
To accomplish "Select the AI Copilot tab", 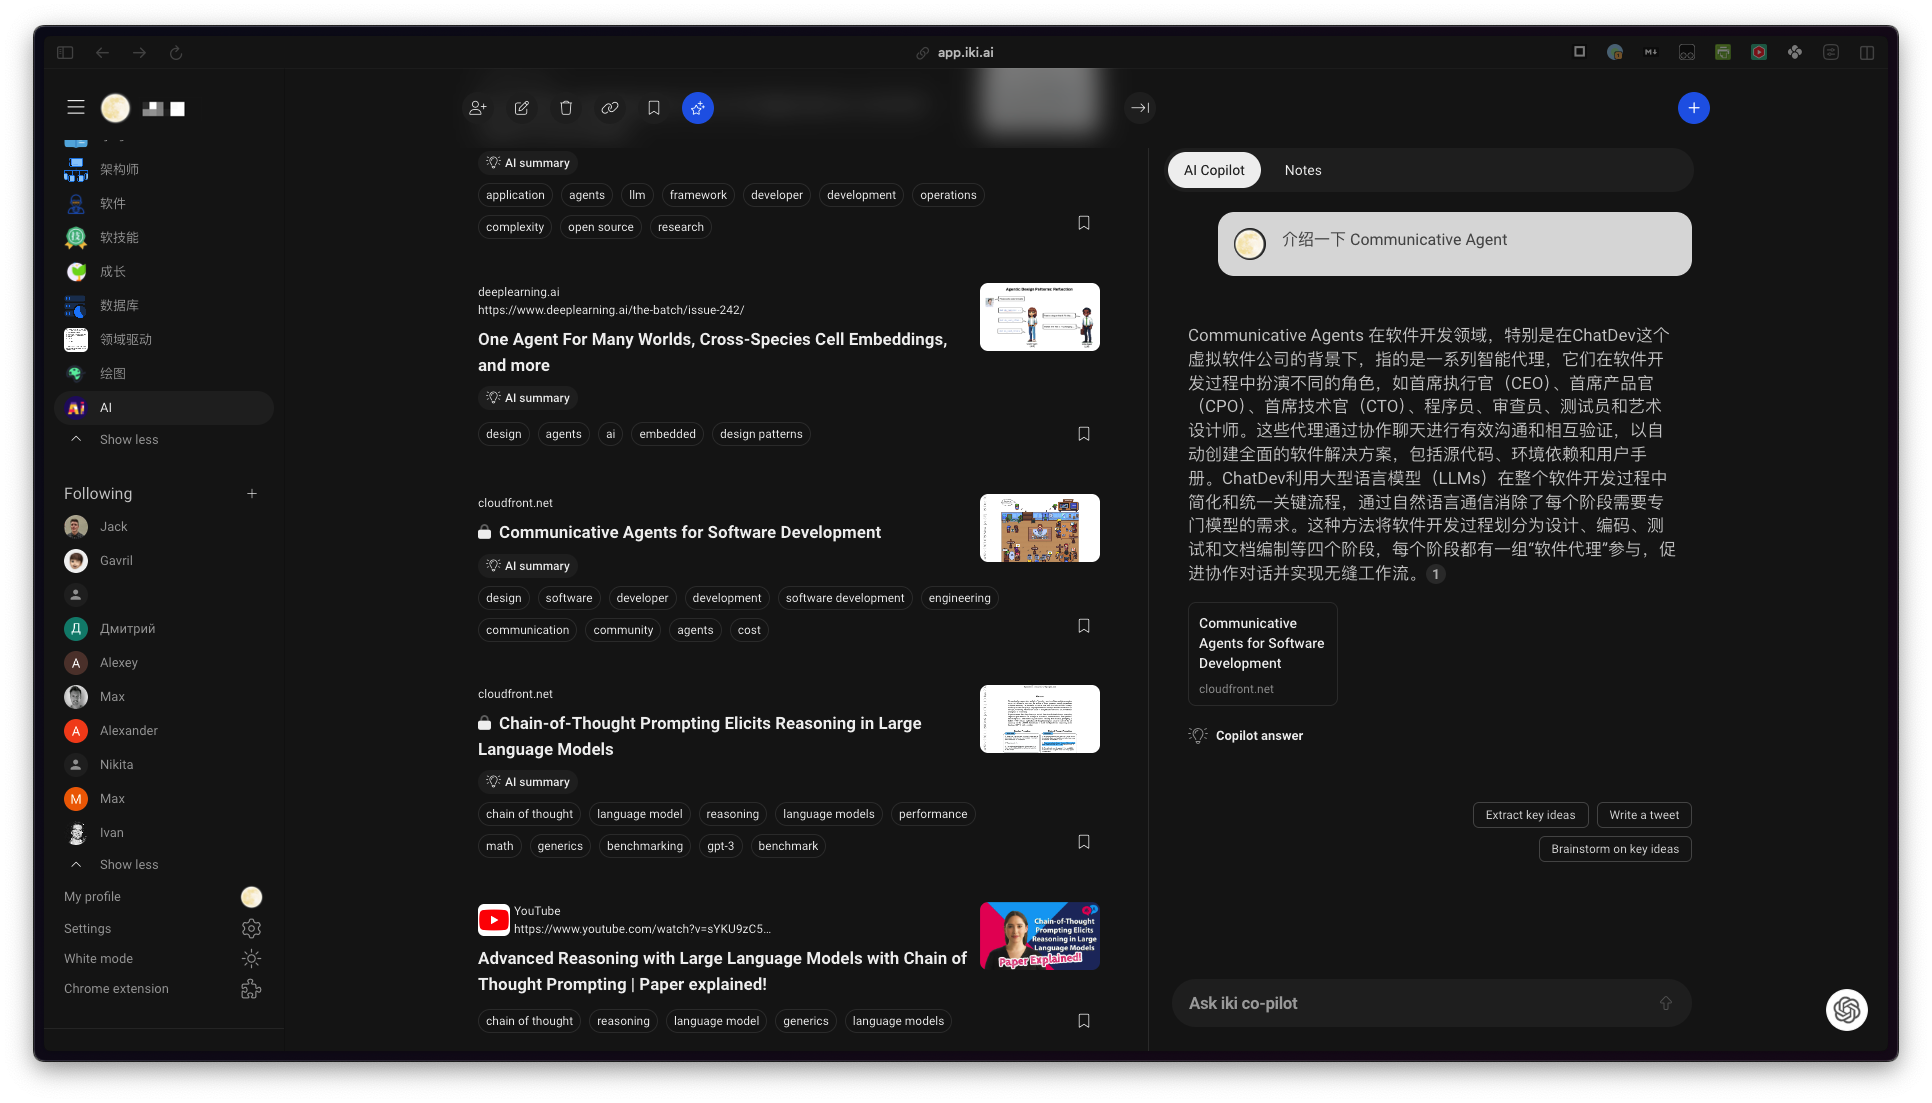I will pyautogui.click(x=1214, y=170).
